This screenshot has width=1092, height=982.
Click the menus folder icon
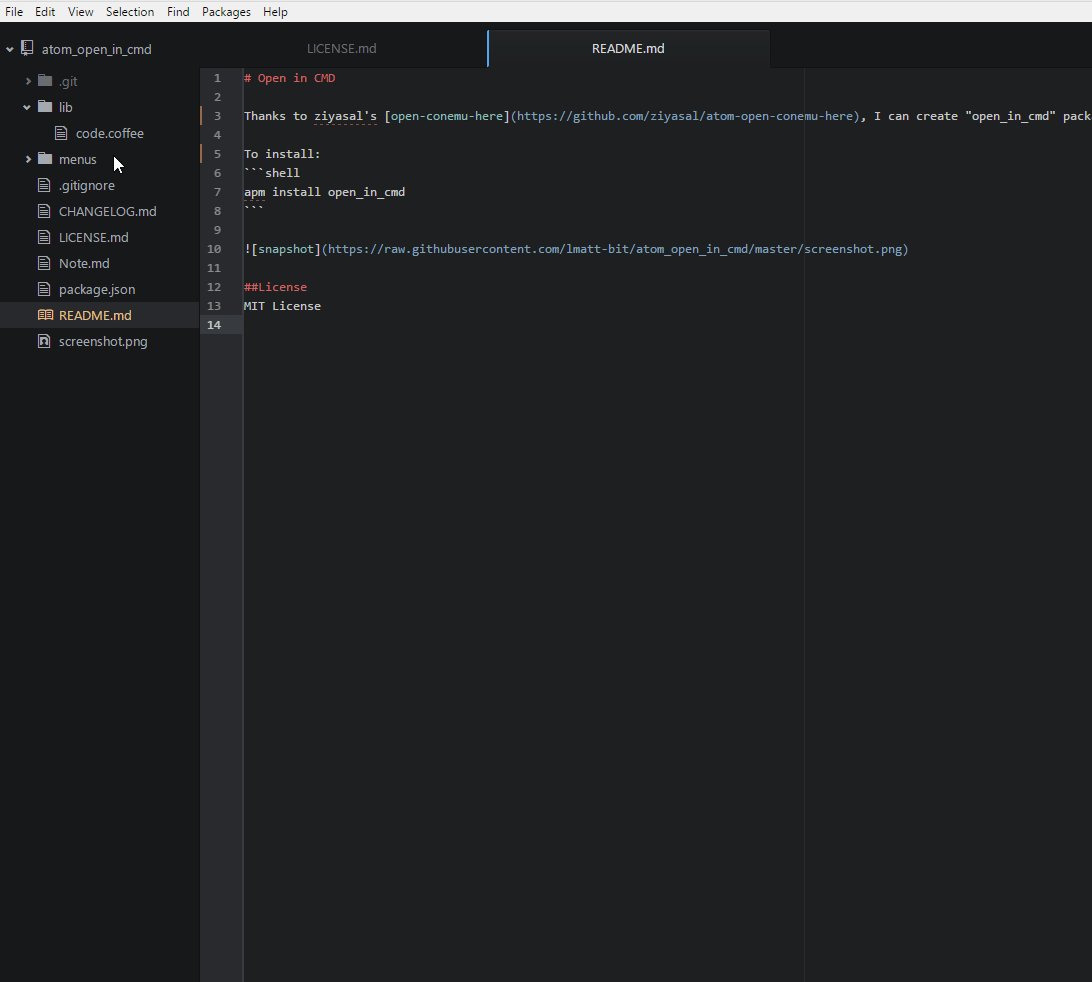click(x=44, y=159)
